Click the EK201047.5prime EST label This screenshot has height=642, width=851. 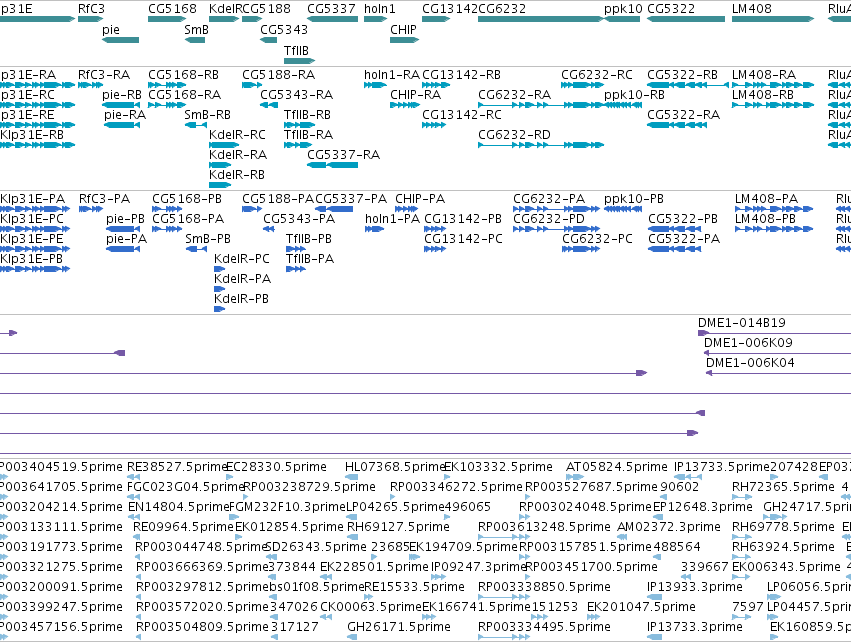point(642,607)
